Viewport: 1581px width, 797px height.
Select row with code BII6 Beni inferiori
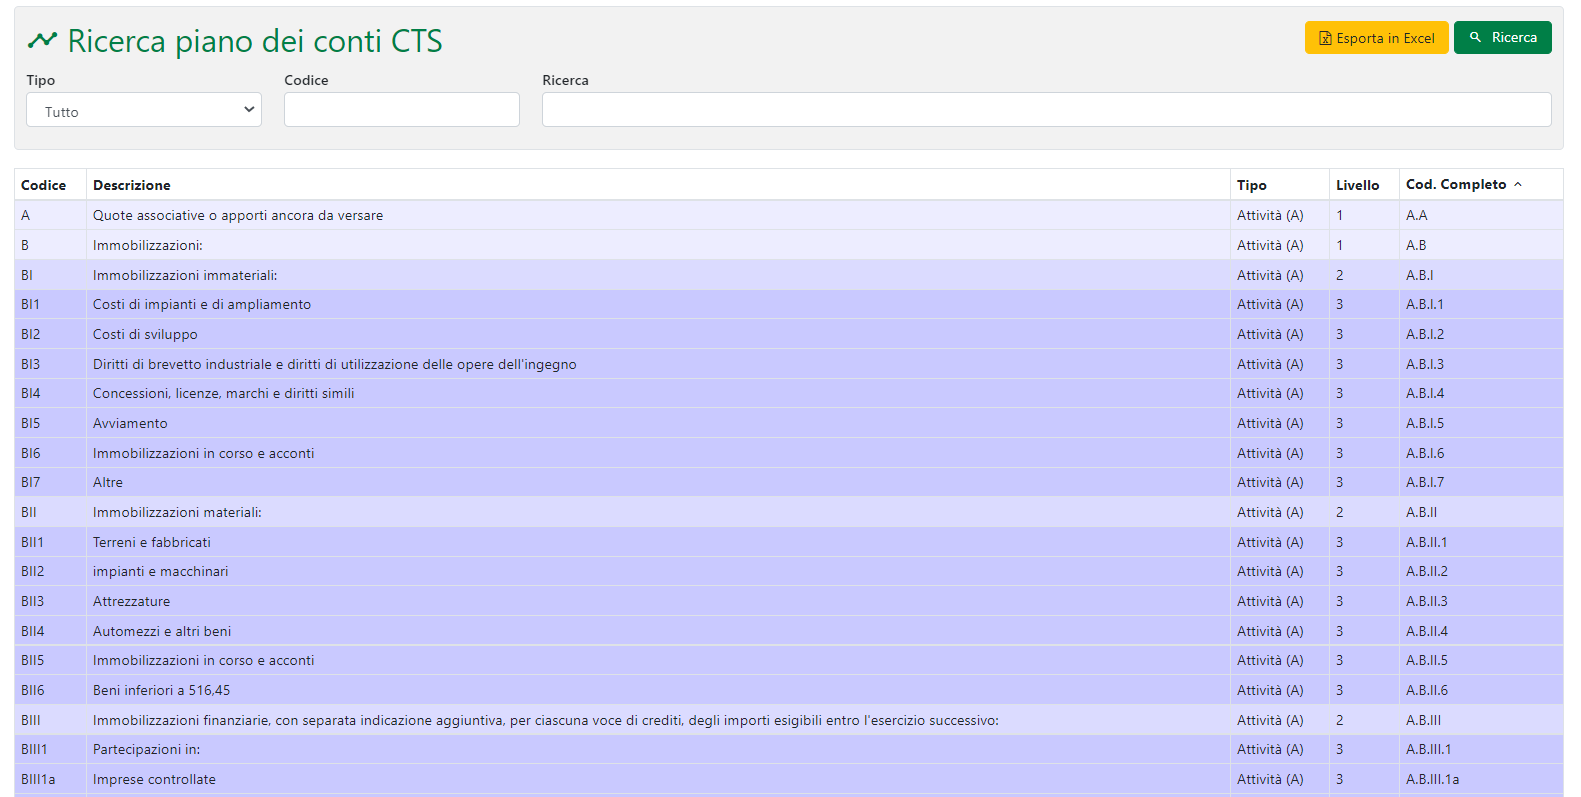[x=161, y=690]
